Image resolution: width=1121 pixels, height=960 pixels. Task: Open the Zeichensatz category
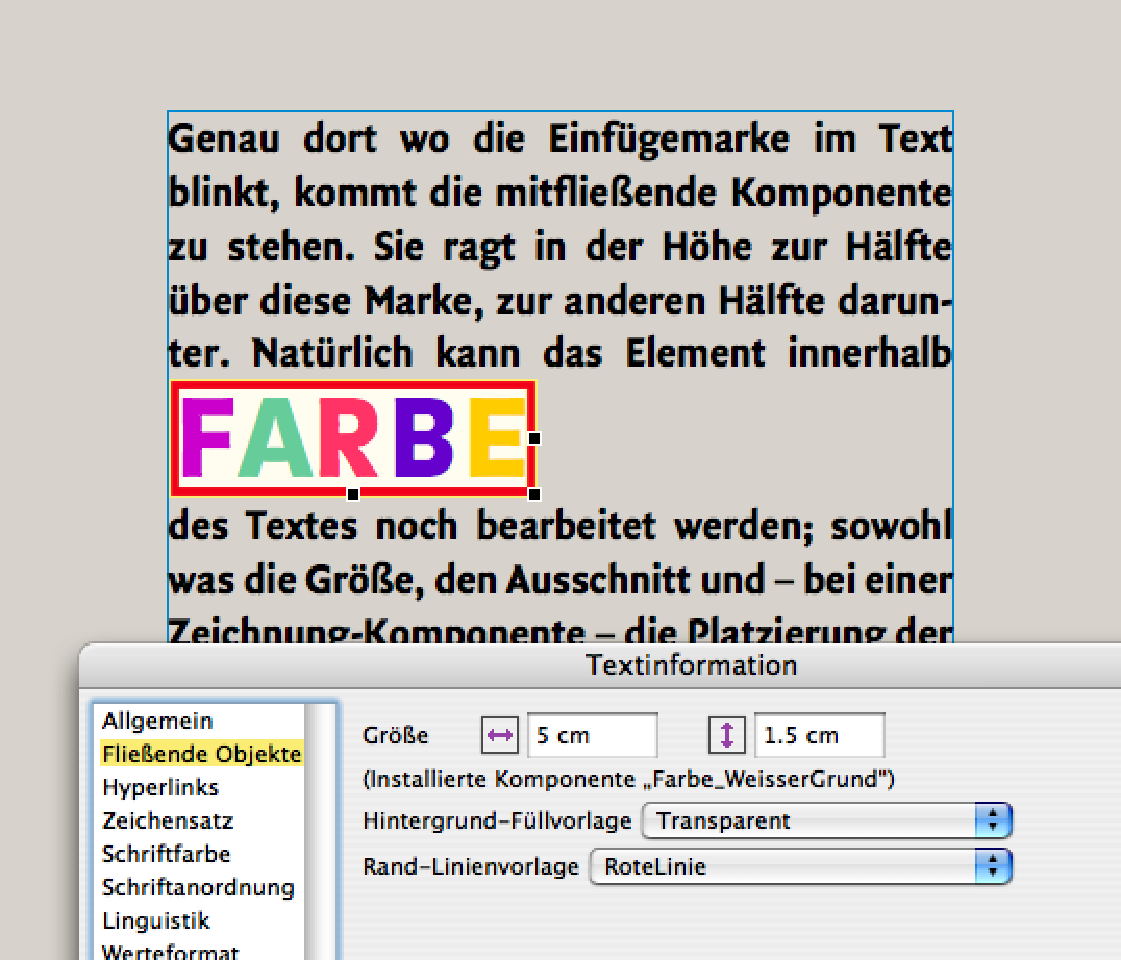click(167, 821)
